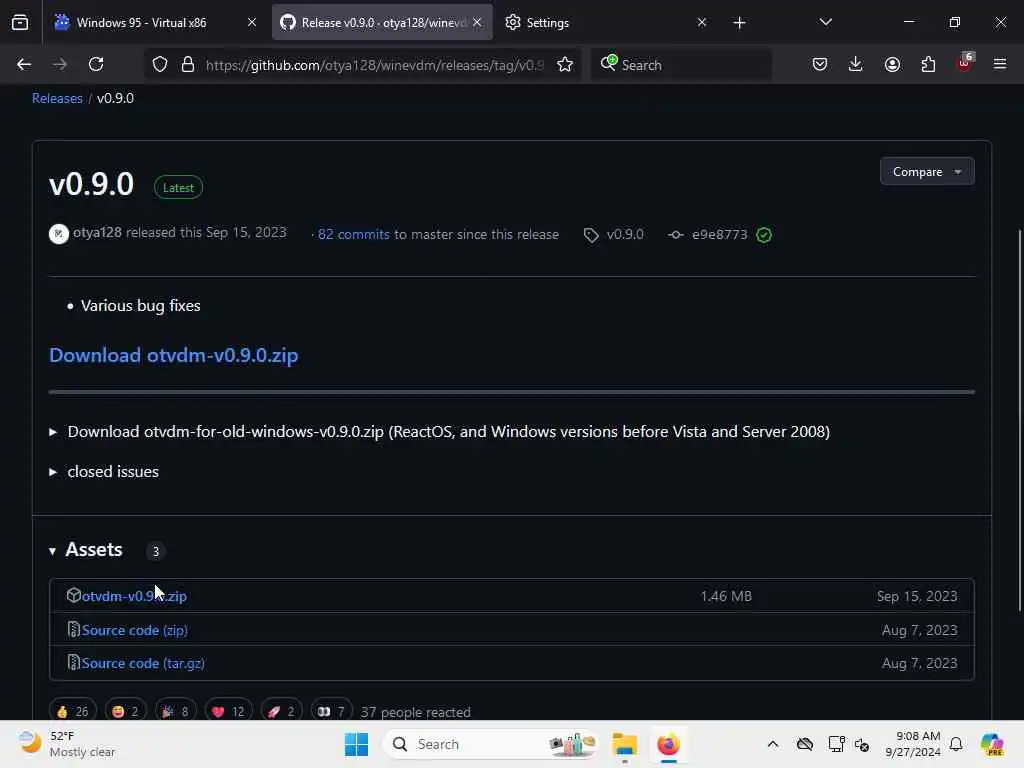Click the laugh reaction with 2
1024x768 pixels.
click(x=125, y=711)
